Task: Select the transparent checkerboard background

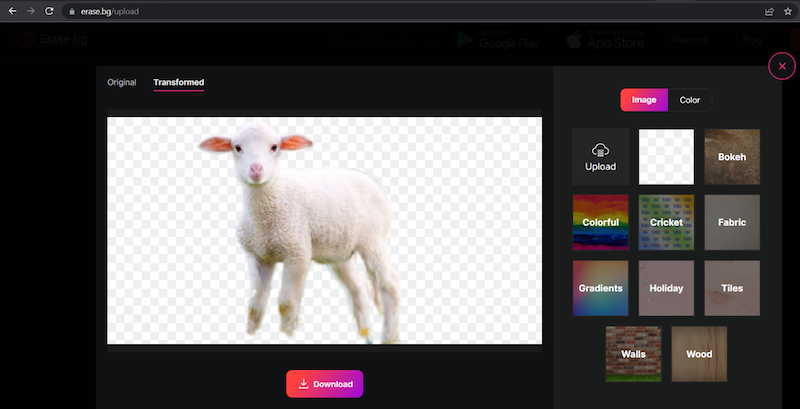Action: [x=666, y=157]
